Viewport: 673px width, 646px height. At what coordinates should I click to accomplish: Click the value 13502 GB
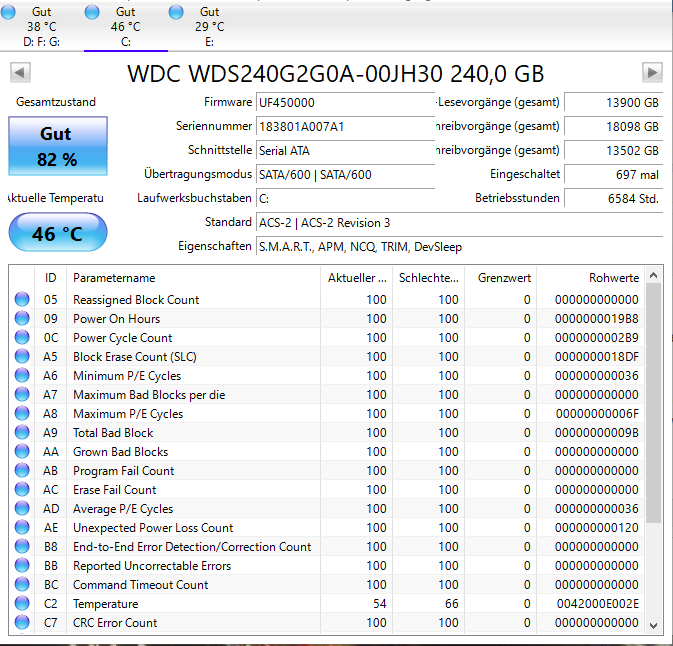(613, 151)
